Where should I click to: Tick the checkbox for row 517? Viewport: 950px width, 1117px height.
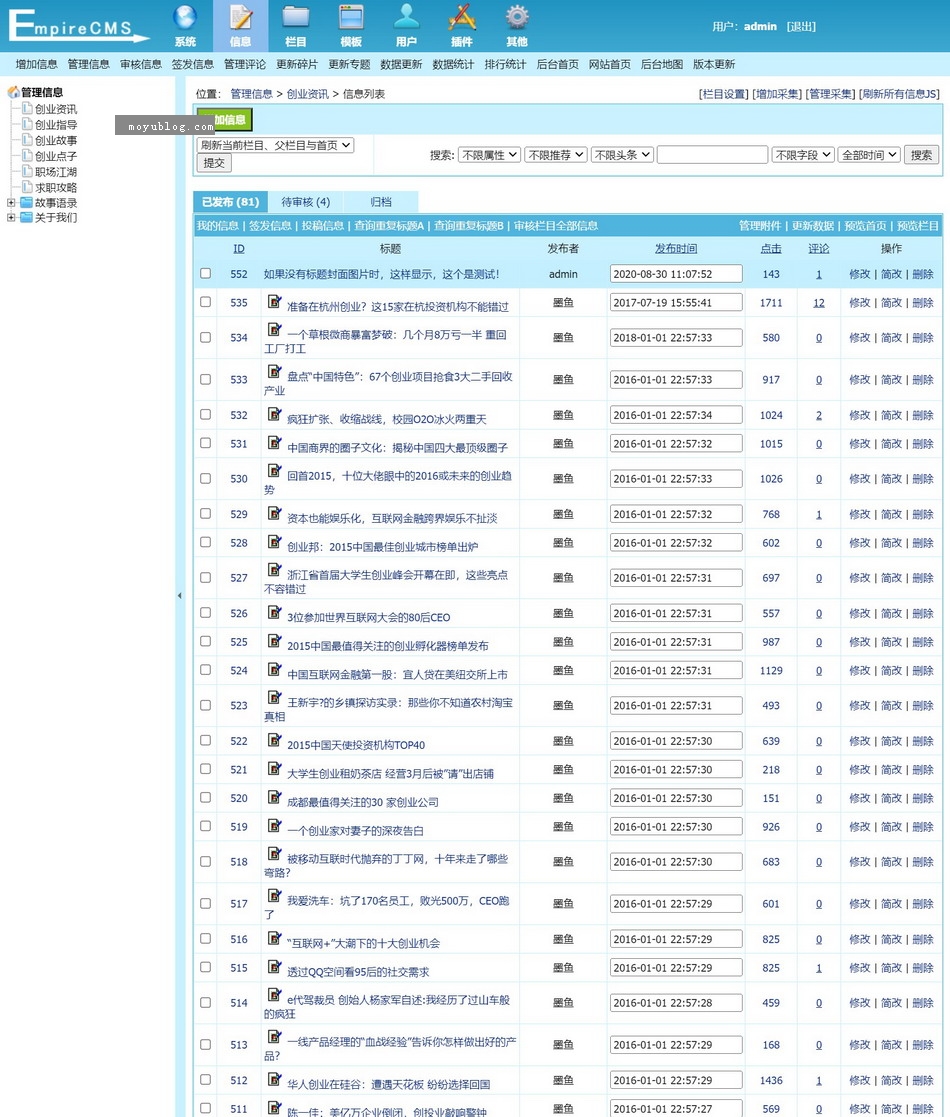coord(206,903)
